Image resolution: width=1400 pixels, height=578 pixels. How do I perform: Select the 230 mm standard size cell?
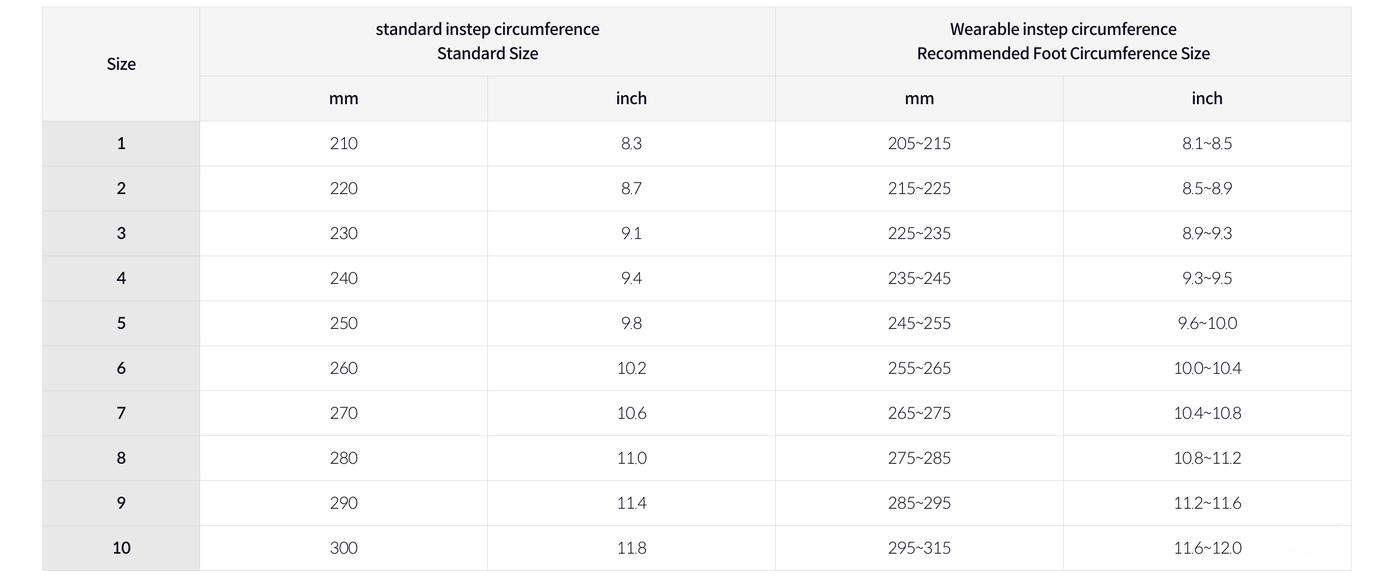coord(343,233)
